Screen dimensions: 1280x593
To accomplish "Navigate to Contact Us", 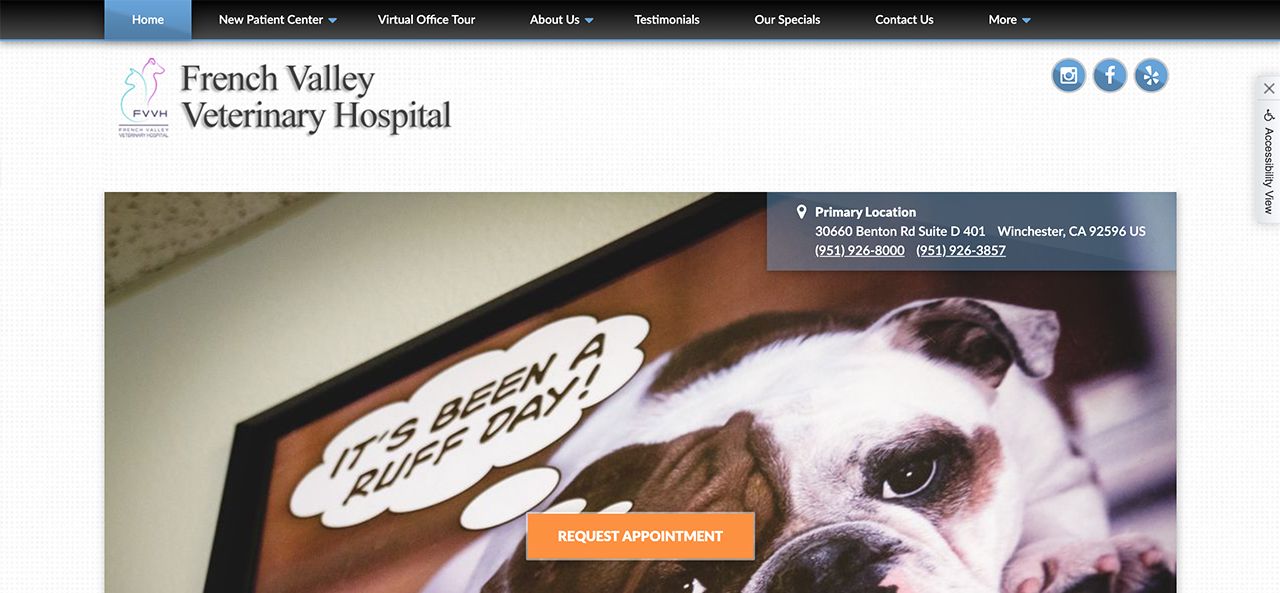I will (x=904, y=20).
